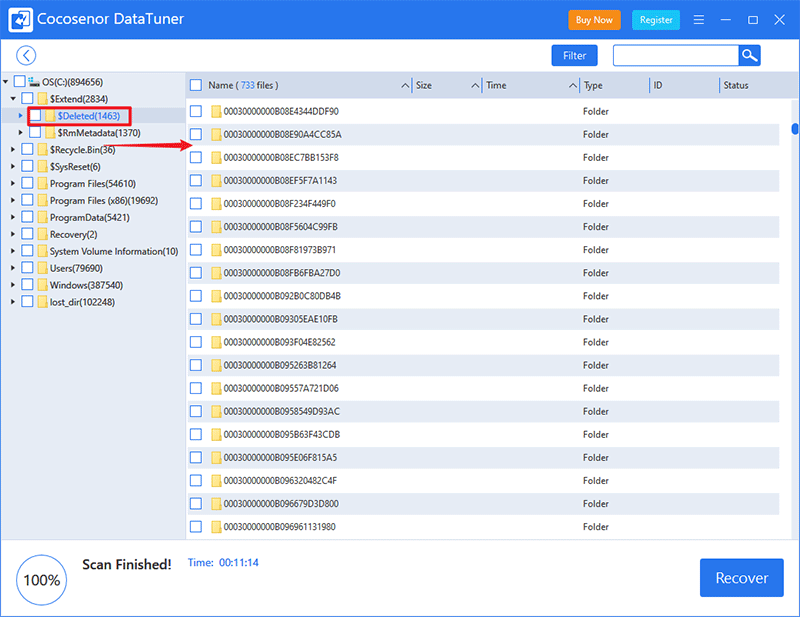This screenshot has height=617, width=800.
Task: Expand the $Deleted(1463) node
Action: coord(20,116)
